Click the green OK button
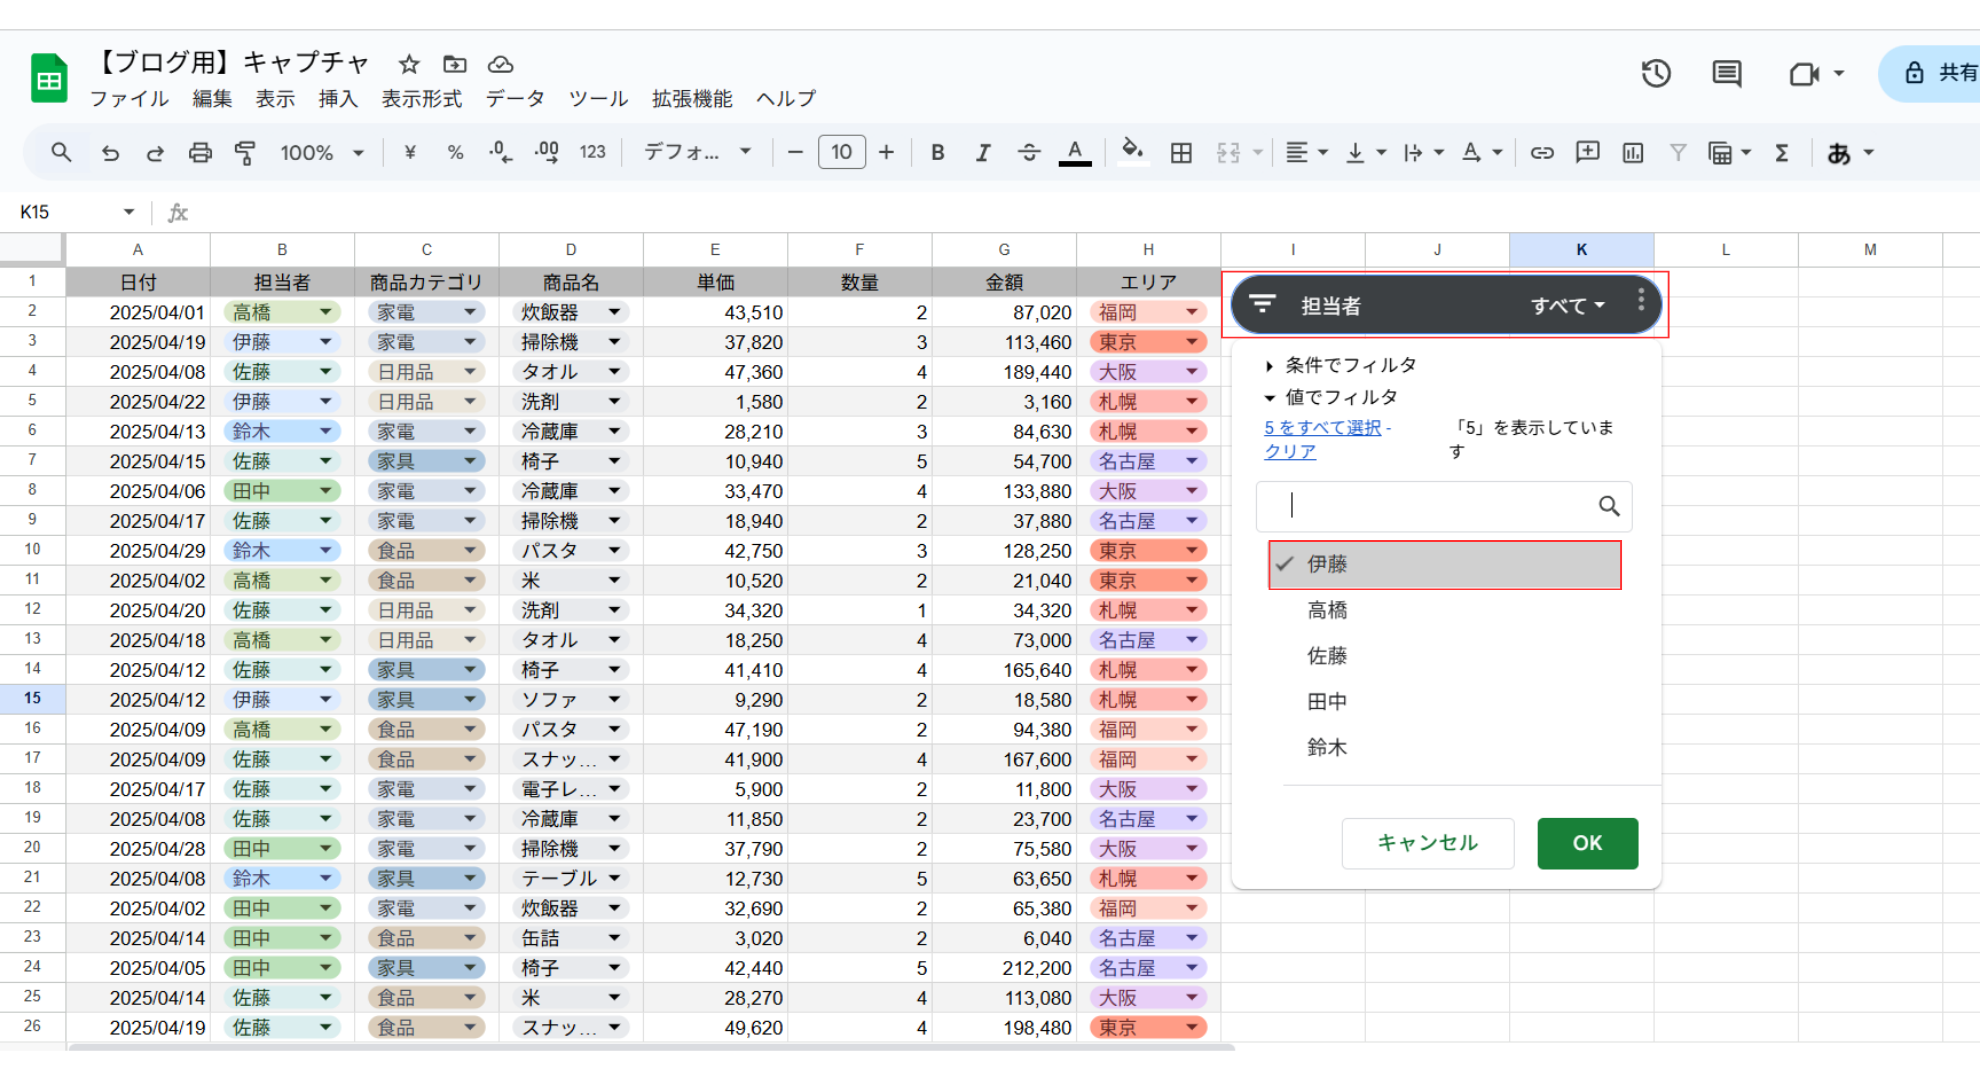 [x=1587, y=843]
